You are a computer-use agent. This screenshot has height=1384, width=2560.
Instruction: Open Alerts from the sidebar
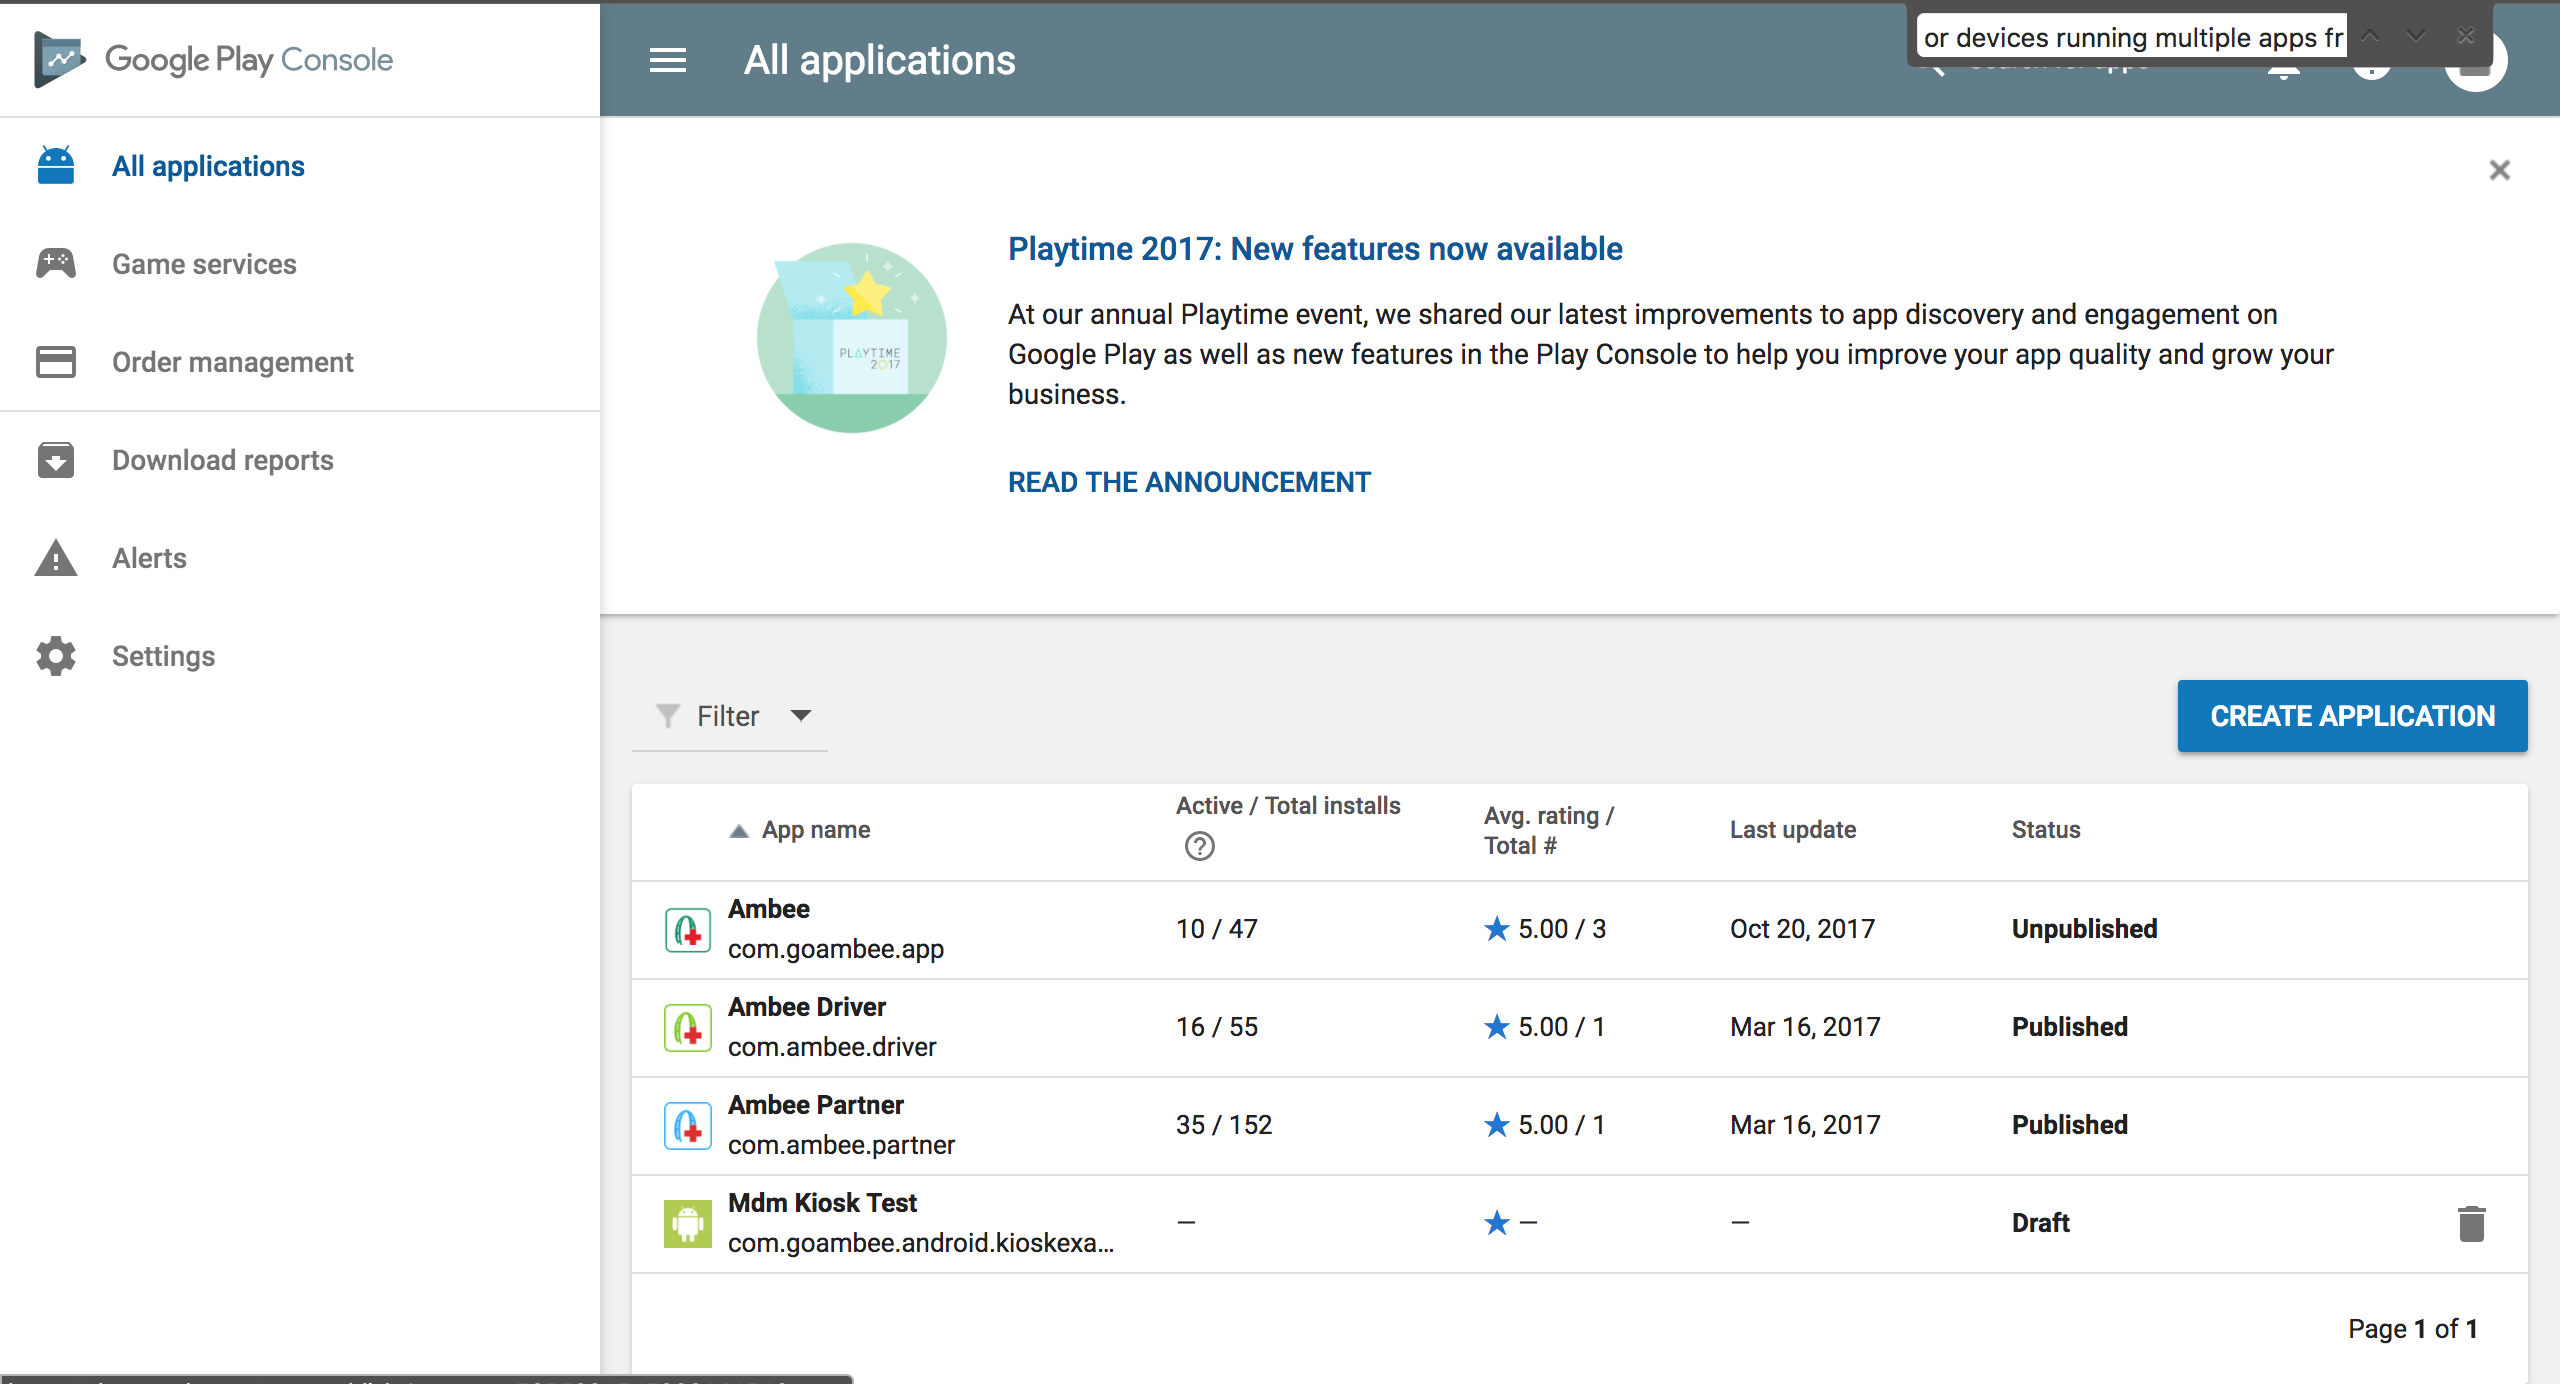click(149, 558)
